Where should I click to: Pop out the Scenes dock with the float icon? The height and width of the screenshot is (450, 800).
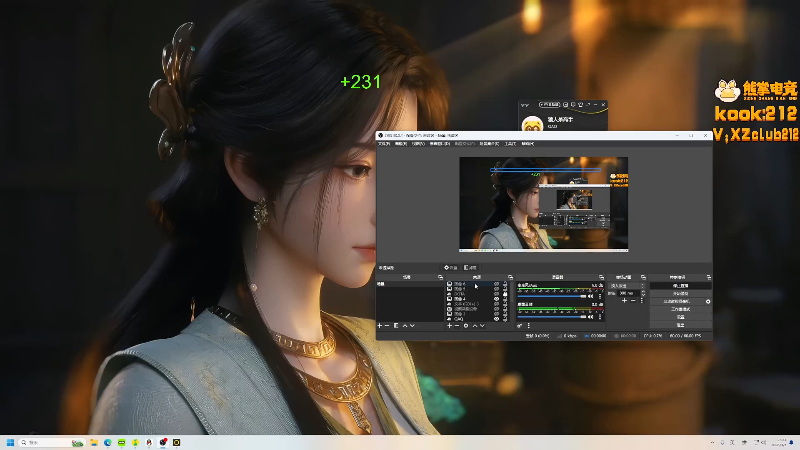tap(440, 277)
